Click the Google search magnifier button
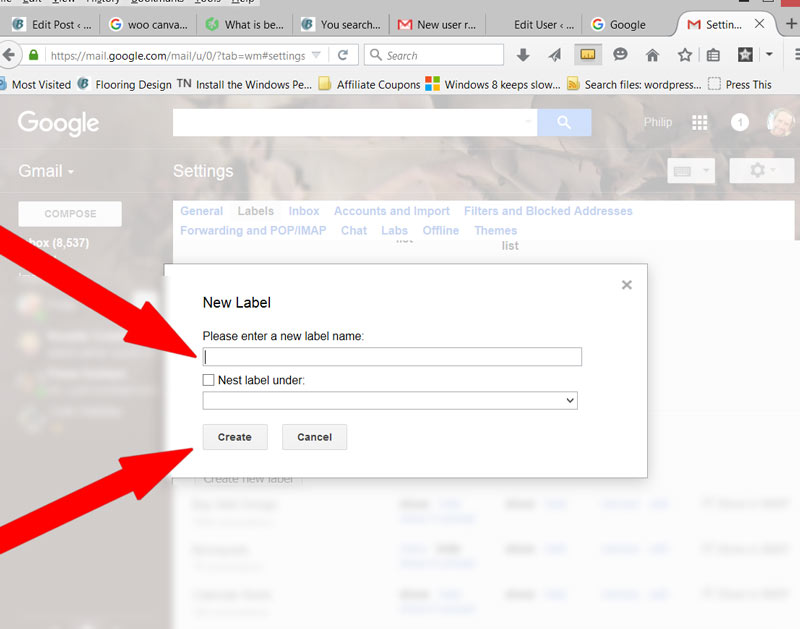 click(564, 122)
